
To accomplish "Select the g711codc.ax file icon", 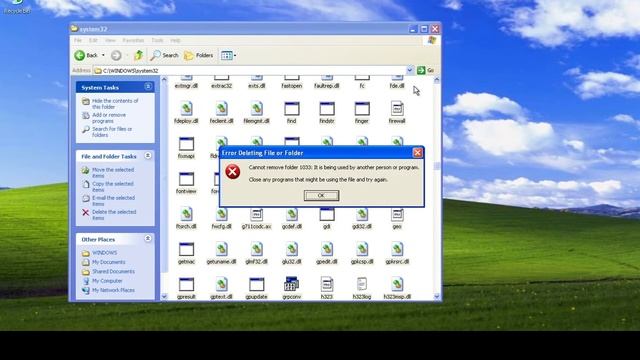I will click(256, 215).
